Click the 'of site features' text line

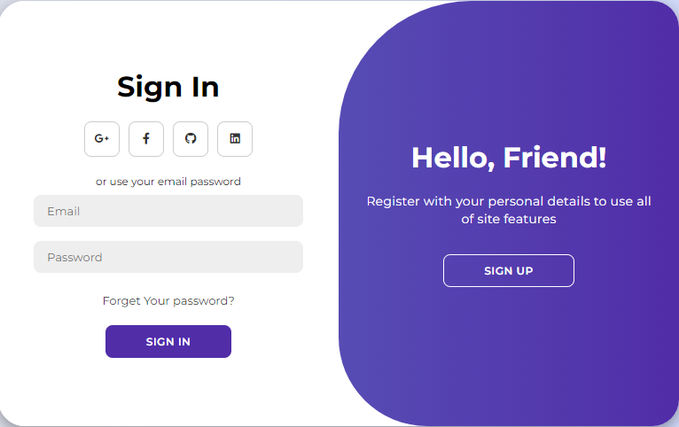coord(508,219)
